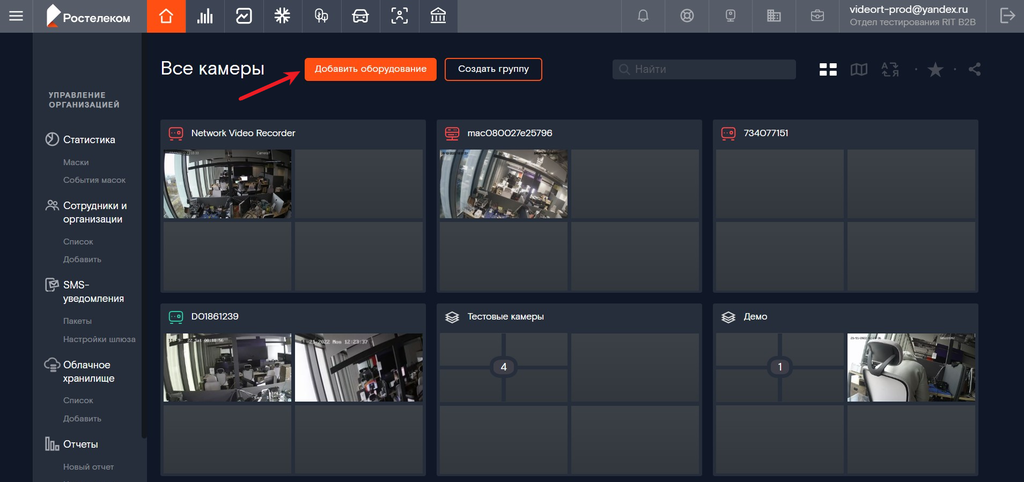Screen dimensions: 1024x482
Task: Open Добавить under Сотрудники и организации
Action: pos(82,259)
